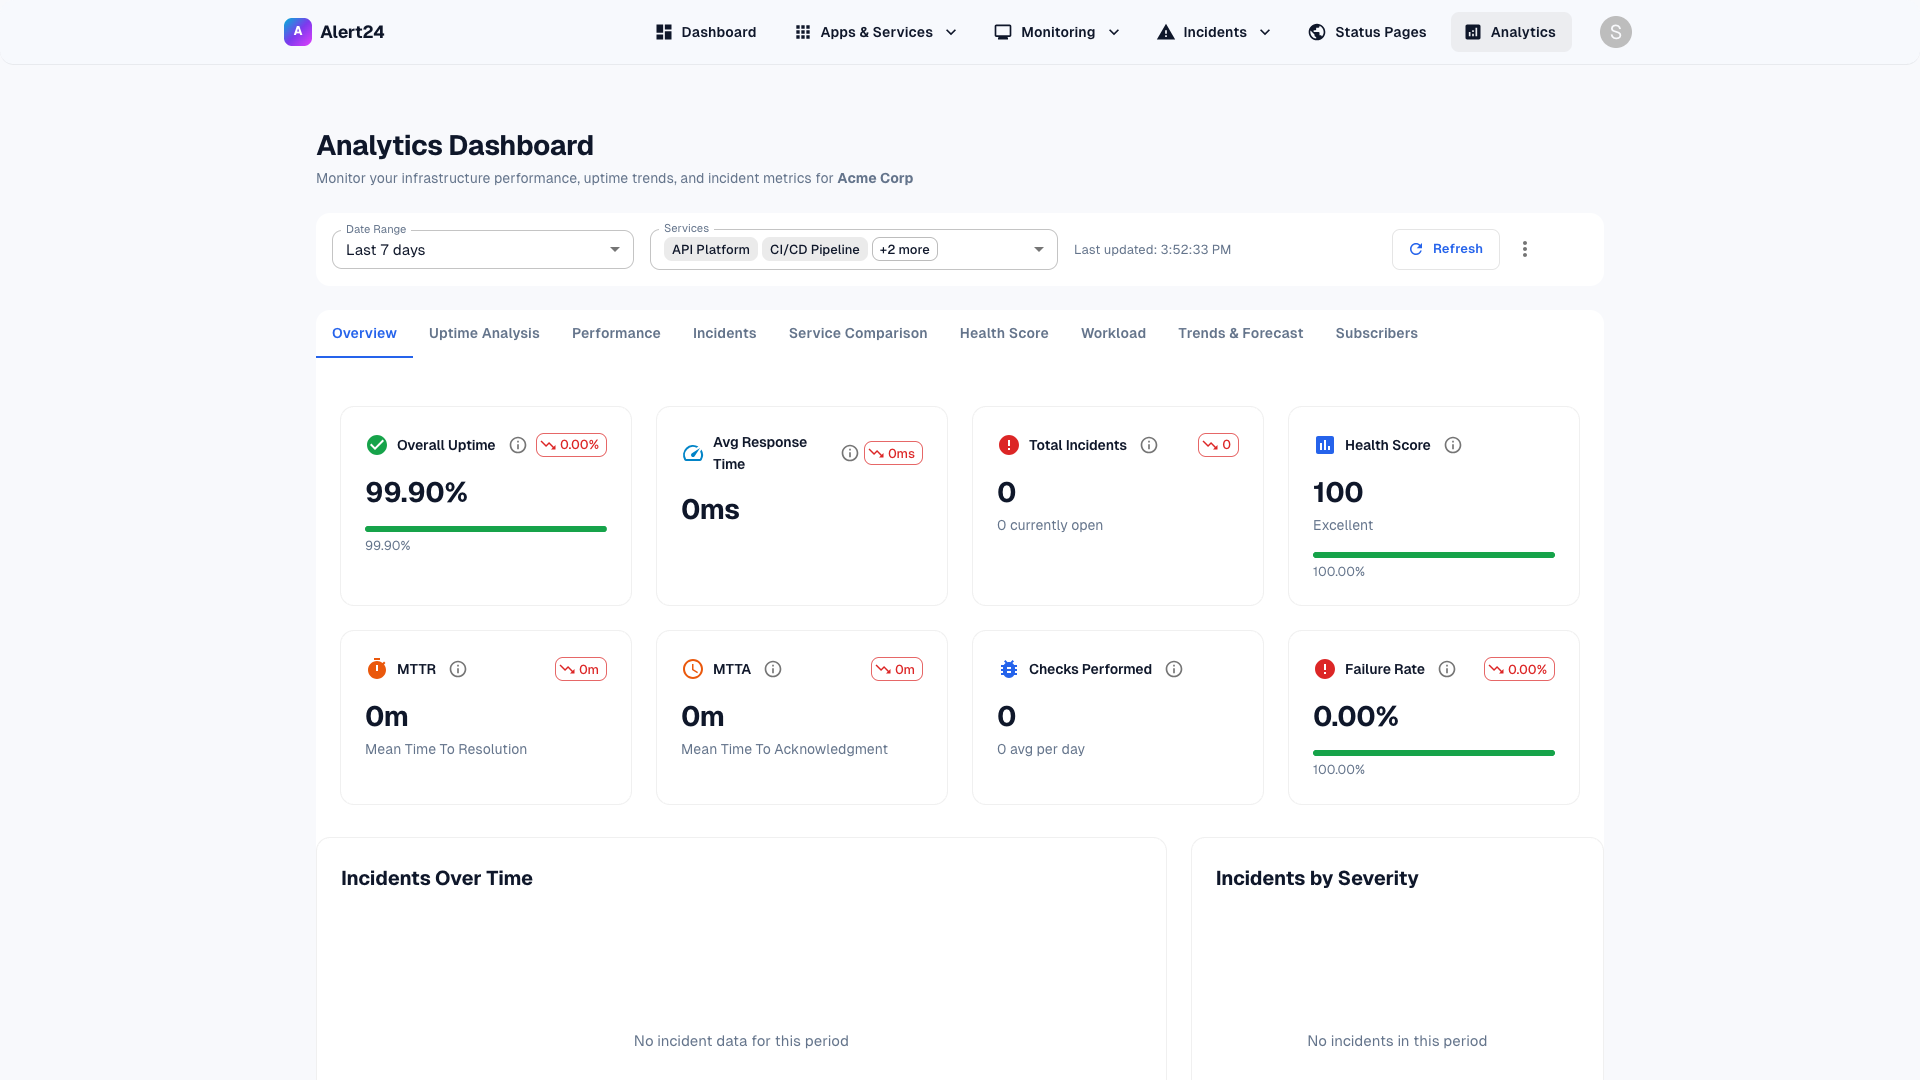Click the Alert24 logo icon
The image size is (1920, 1080).
click(x=297, y=31)
